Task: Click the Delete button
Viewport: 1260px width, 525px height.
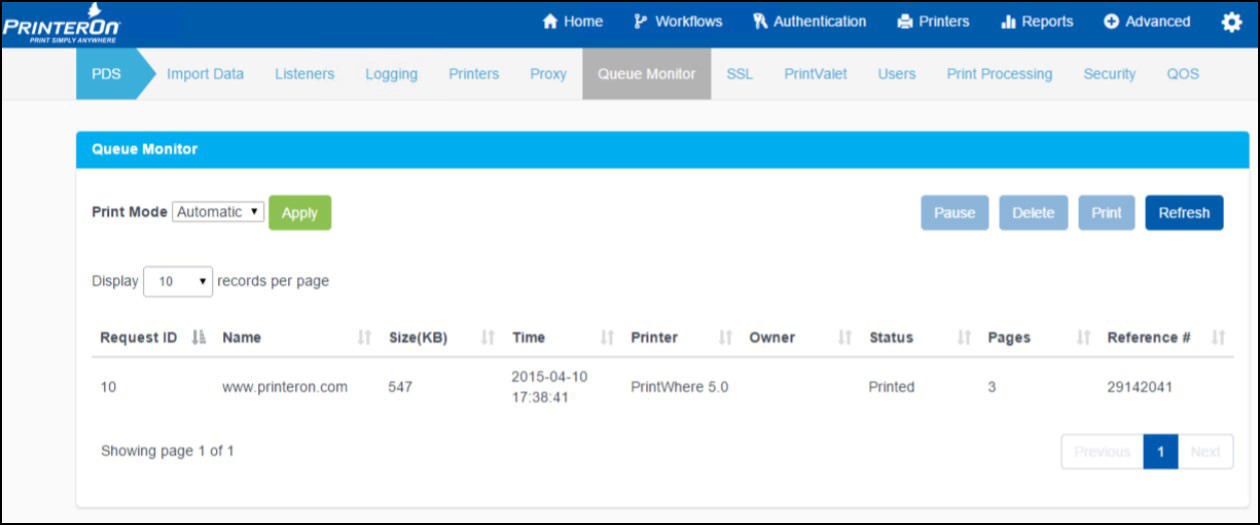Action: pyautogui.click(x=1033, y=212)
